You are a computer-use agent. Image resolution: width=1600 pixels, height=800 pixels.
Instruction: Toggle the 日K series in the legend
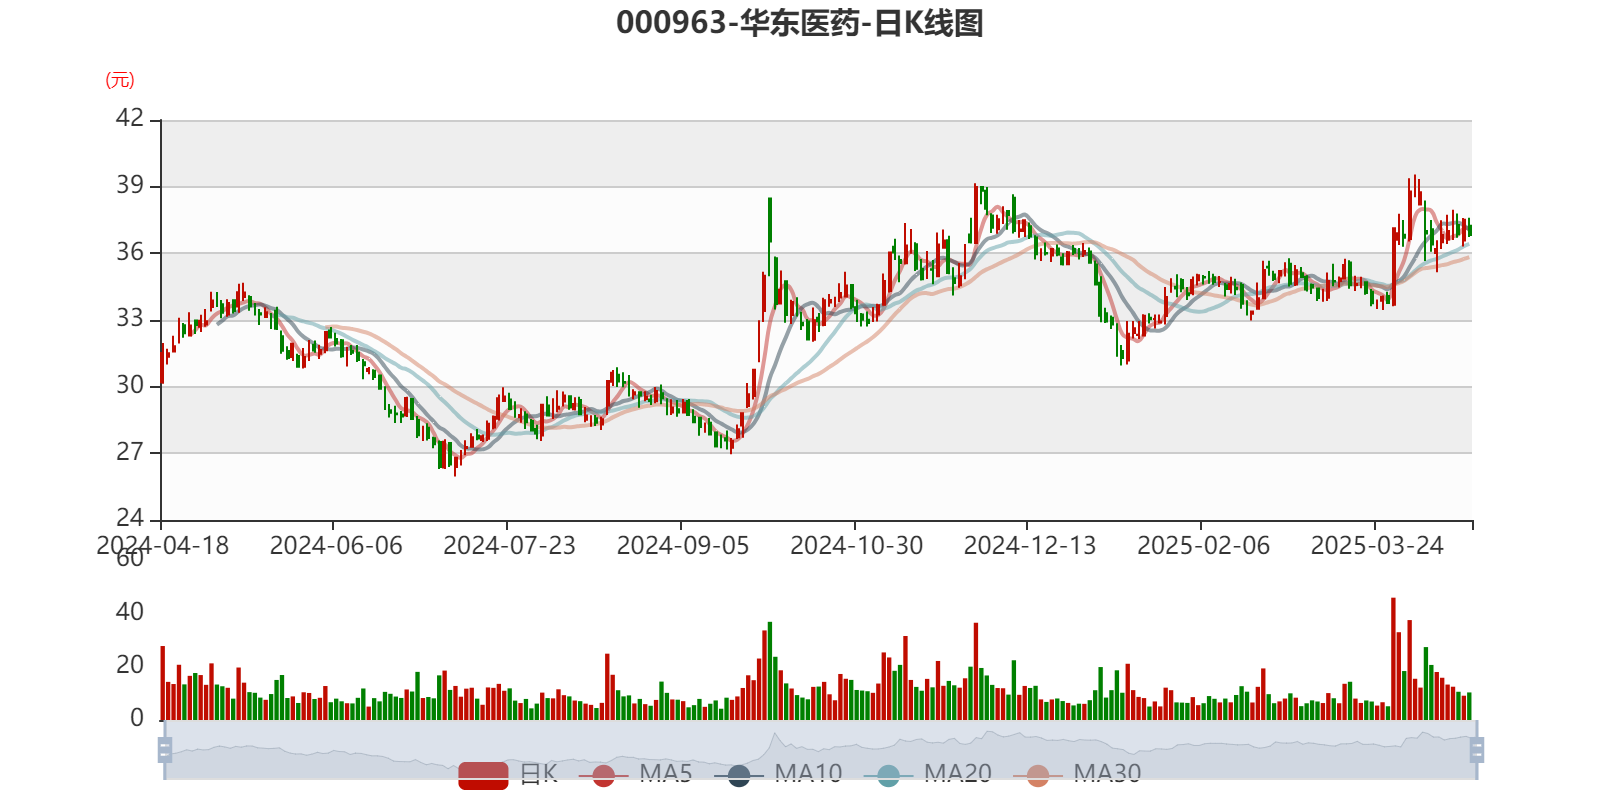click(x=508, y=774)
